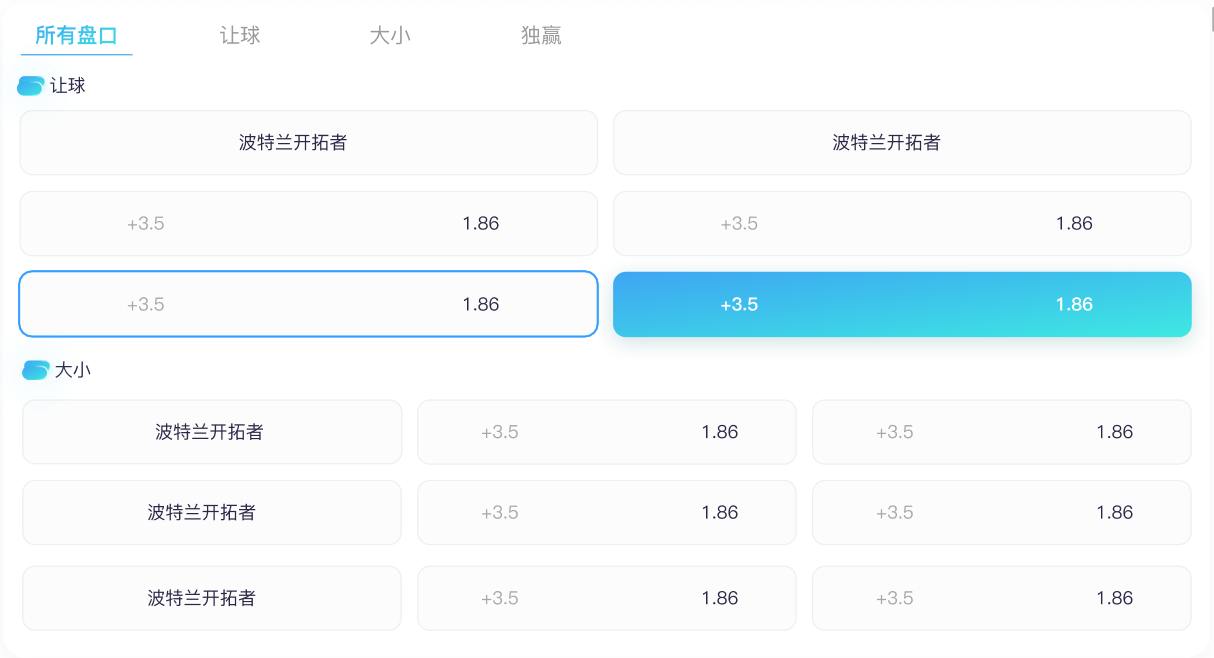Select second-row 波特兰开拓者 cell under 大小
Image resolution: width=1214 pixels, height=658 pixels.
(x=212, y=512)
